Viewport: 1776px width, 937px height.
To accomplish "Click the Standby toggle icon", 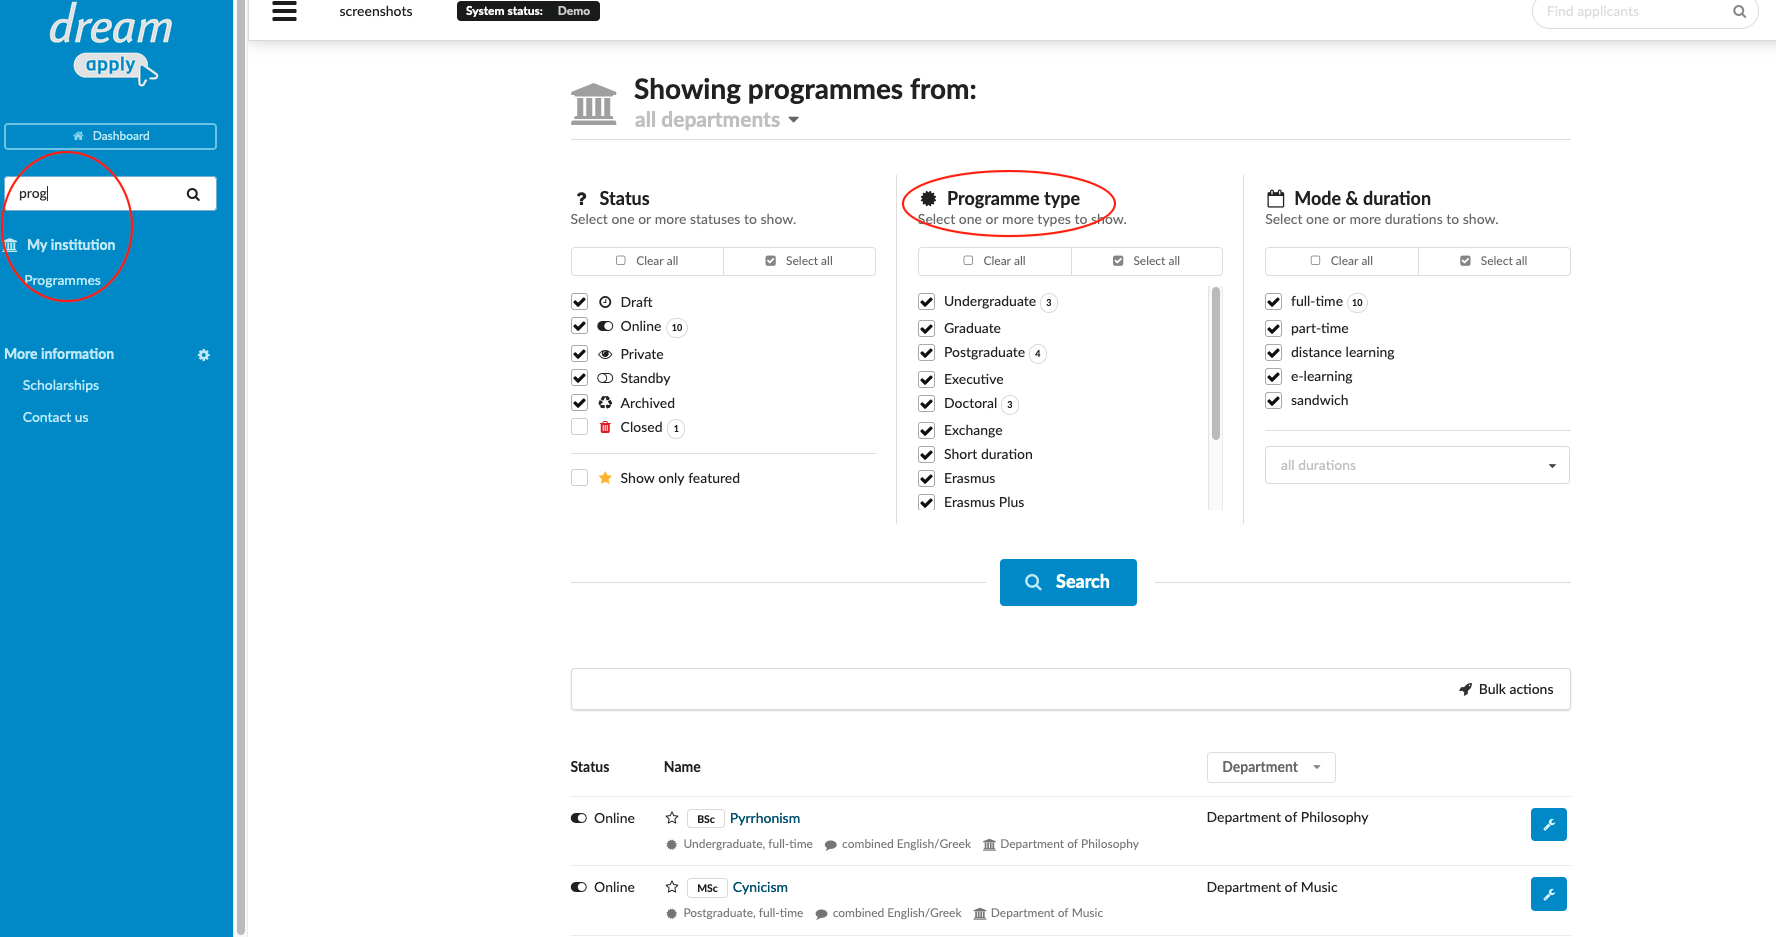I will point(605,378).
